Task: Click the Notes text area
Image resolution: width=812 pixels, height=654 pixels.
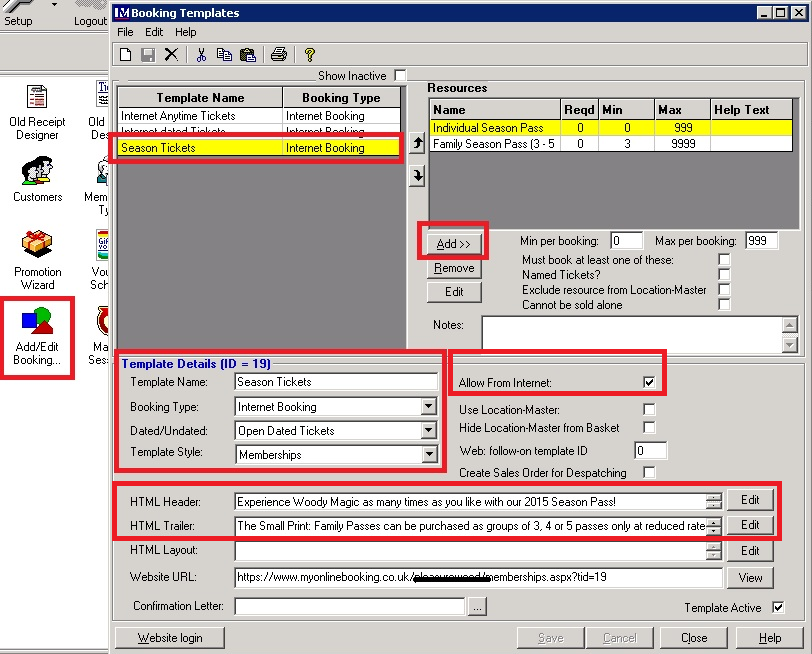Action: pyautogui.click(x=632, y=333)
